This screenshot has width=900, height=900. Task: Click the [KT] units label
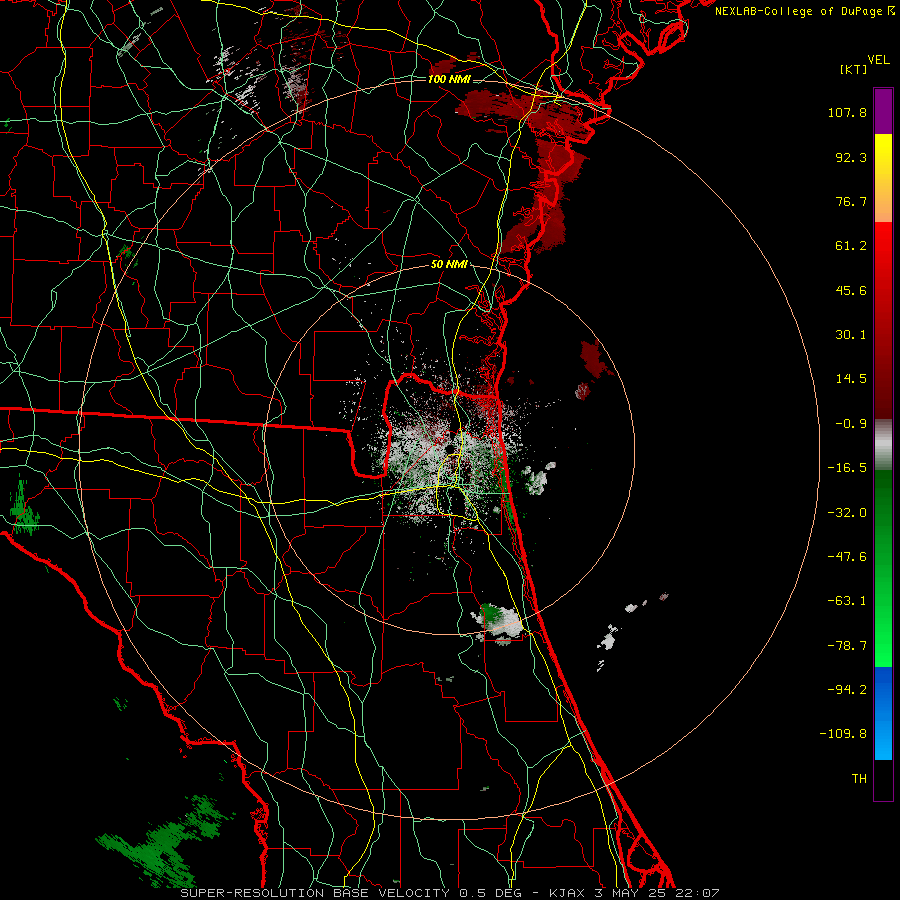pyautogui.click(x=853, y=69)
